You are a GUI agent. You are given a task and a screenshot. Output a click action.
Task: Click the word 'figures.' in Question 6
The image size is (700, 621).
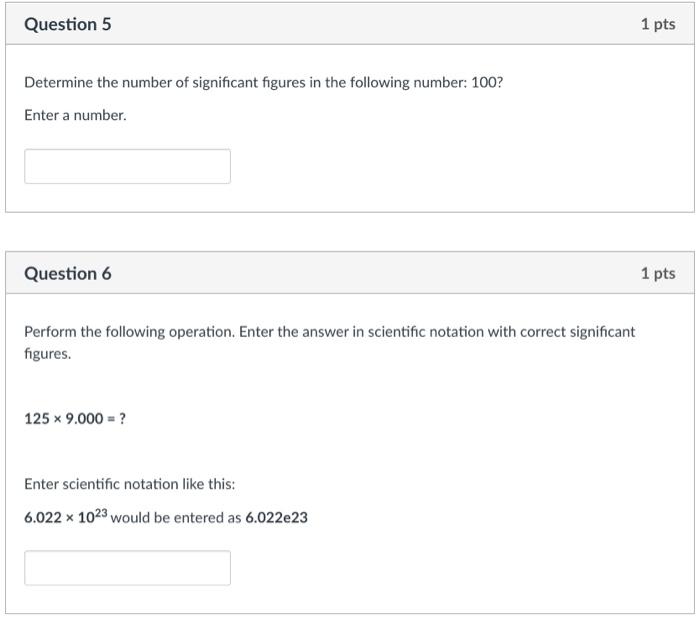(x=47, y=354)
